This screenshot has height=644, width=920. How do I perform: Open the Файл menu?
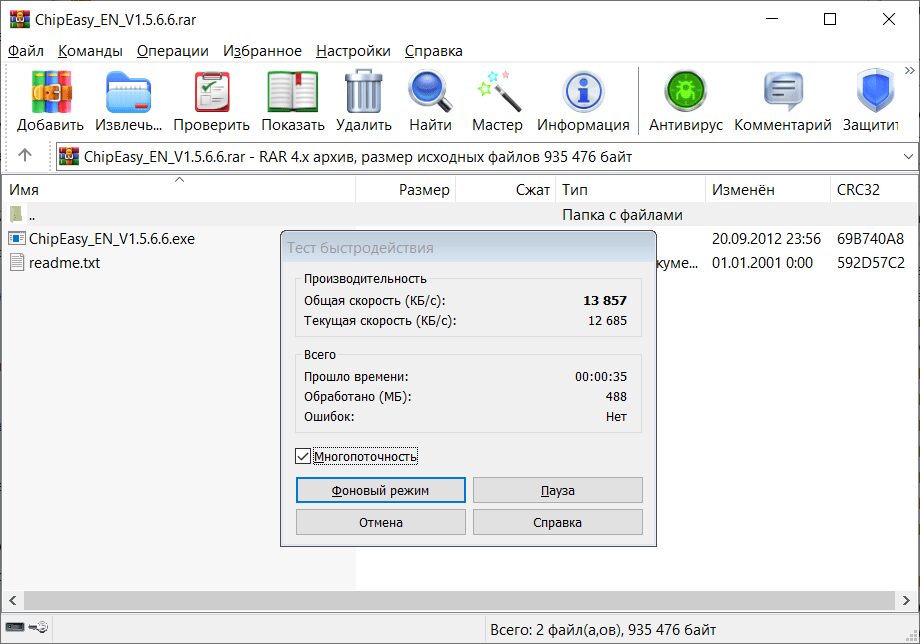[26, 51]
